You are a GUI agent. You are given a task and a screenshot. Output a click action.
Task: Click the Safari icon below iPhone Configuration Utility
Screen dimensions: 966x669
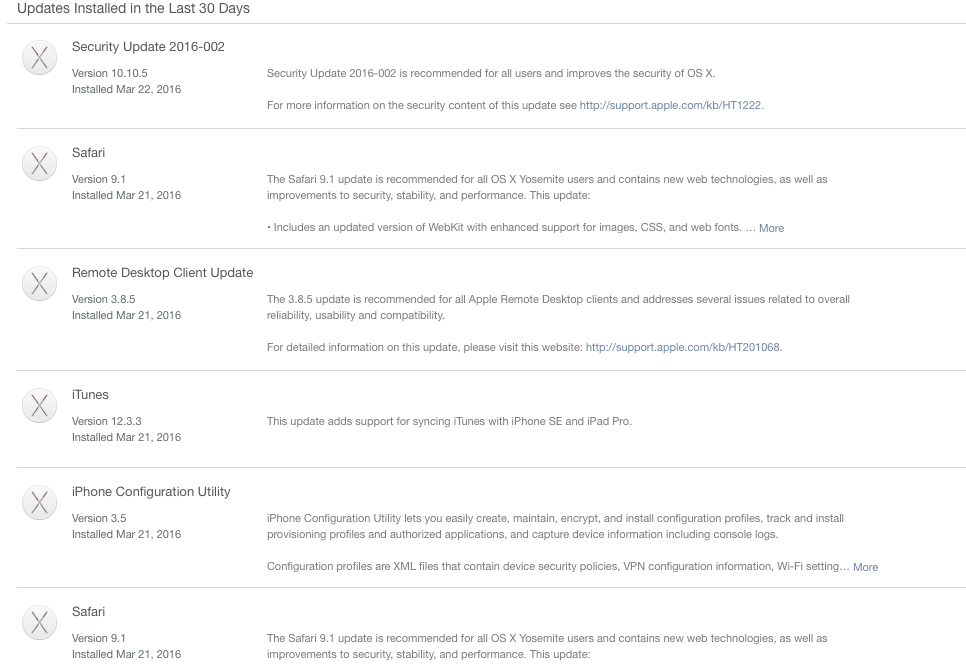39,623
